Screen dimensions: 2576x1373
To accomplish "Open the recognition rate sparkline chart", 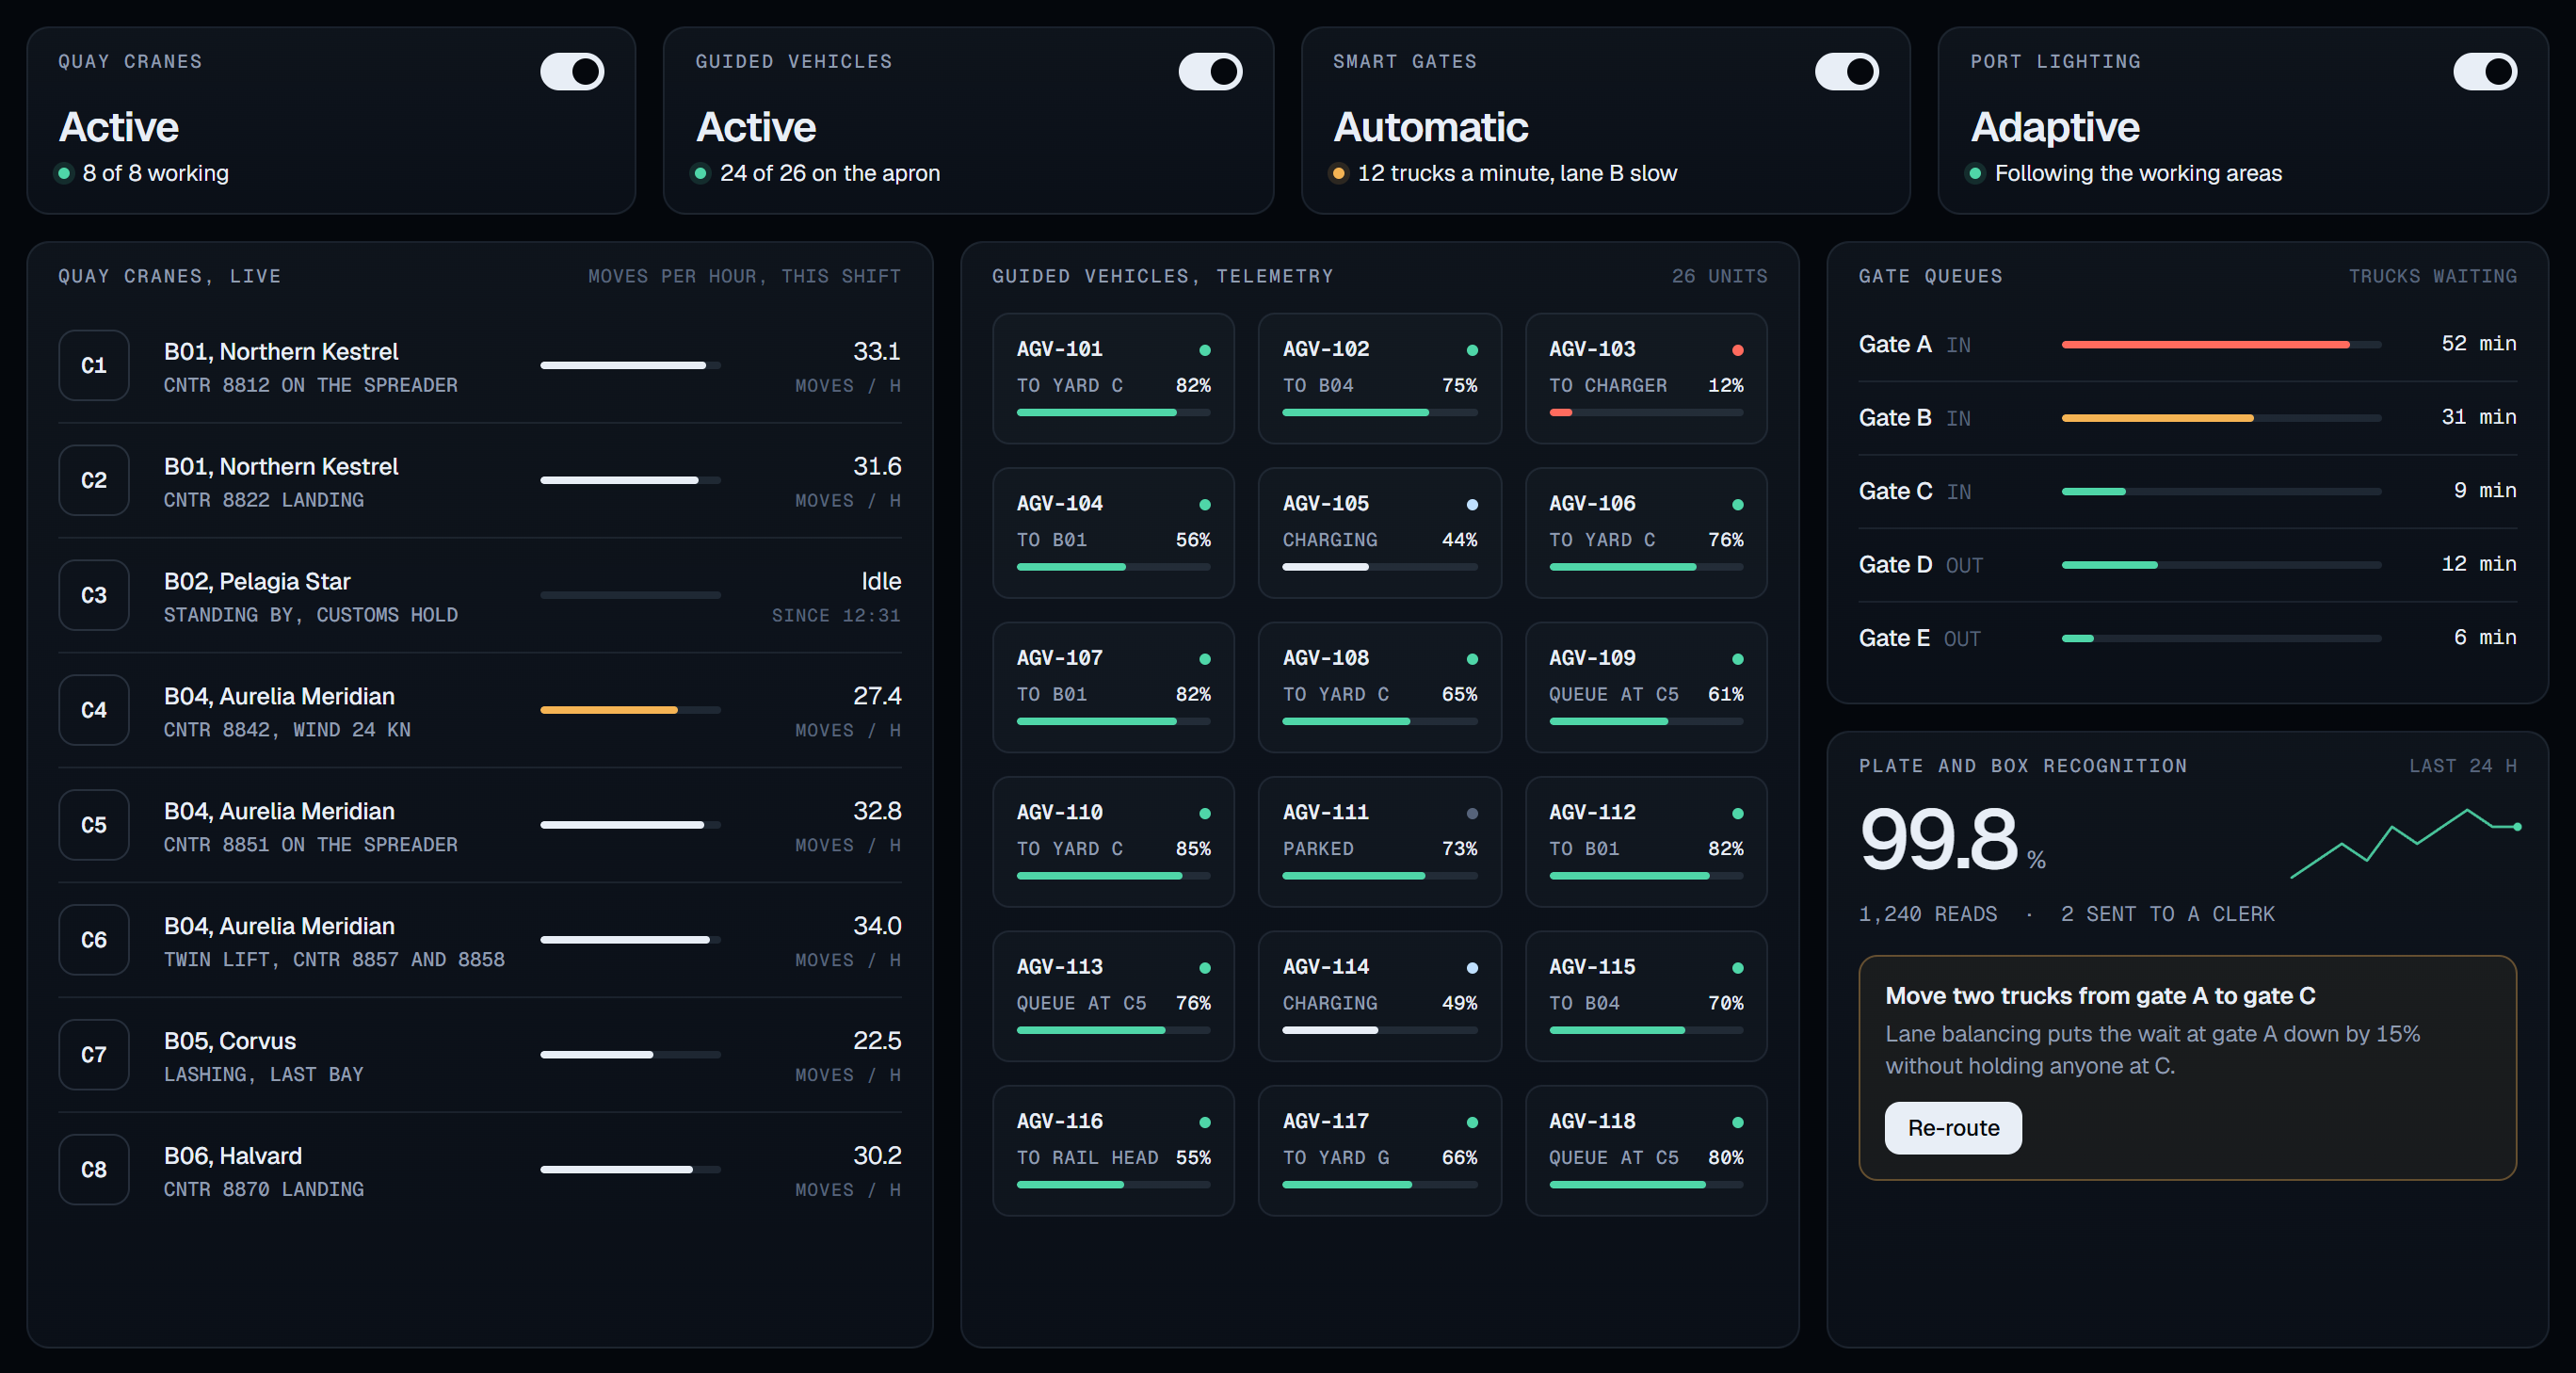I will tap(2405, 843).
